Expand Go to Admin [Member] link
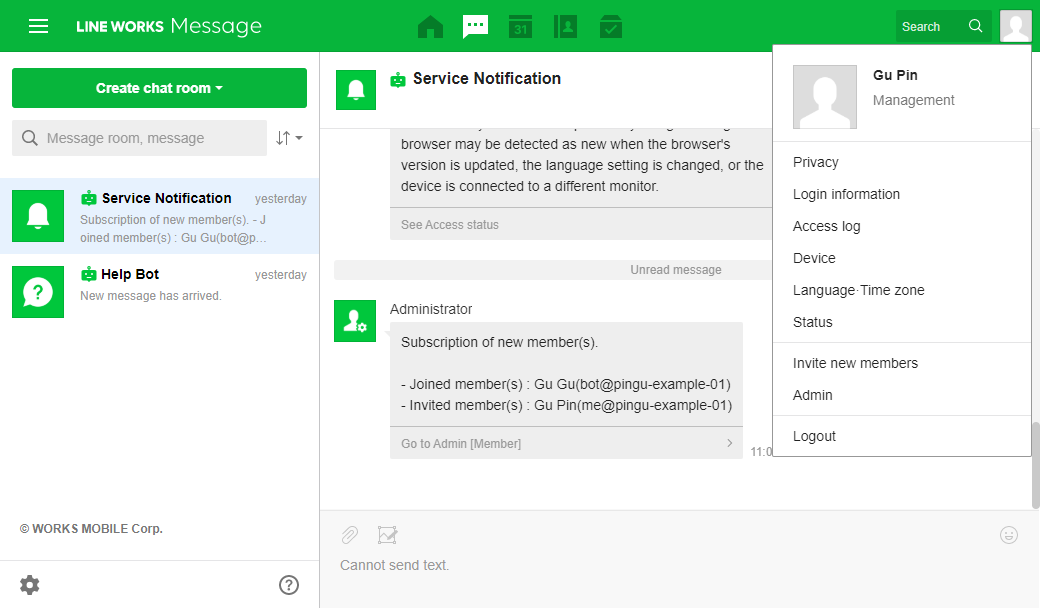This screenshot has width=1040, height=608. (x=566, y=443)
